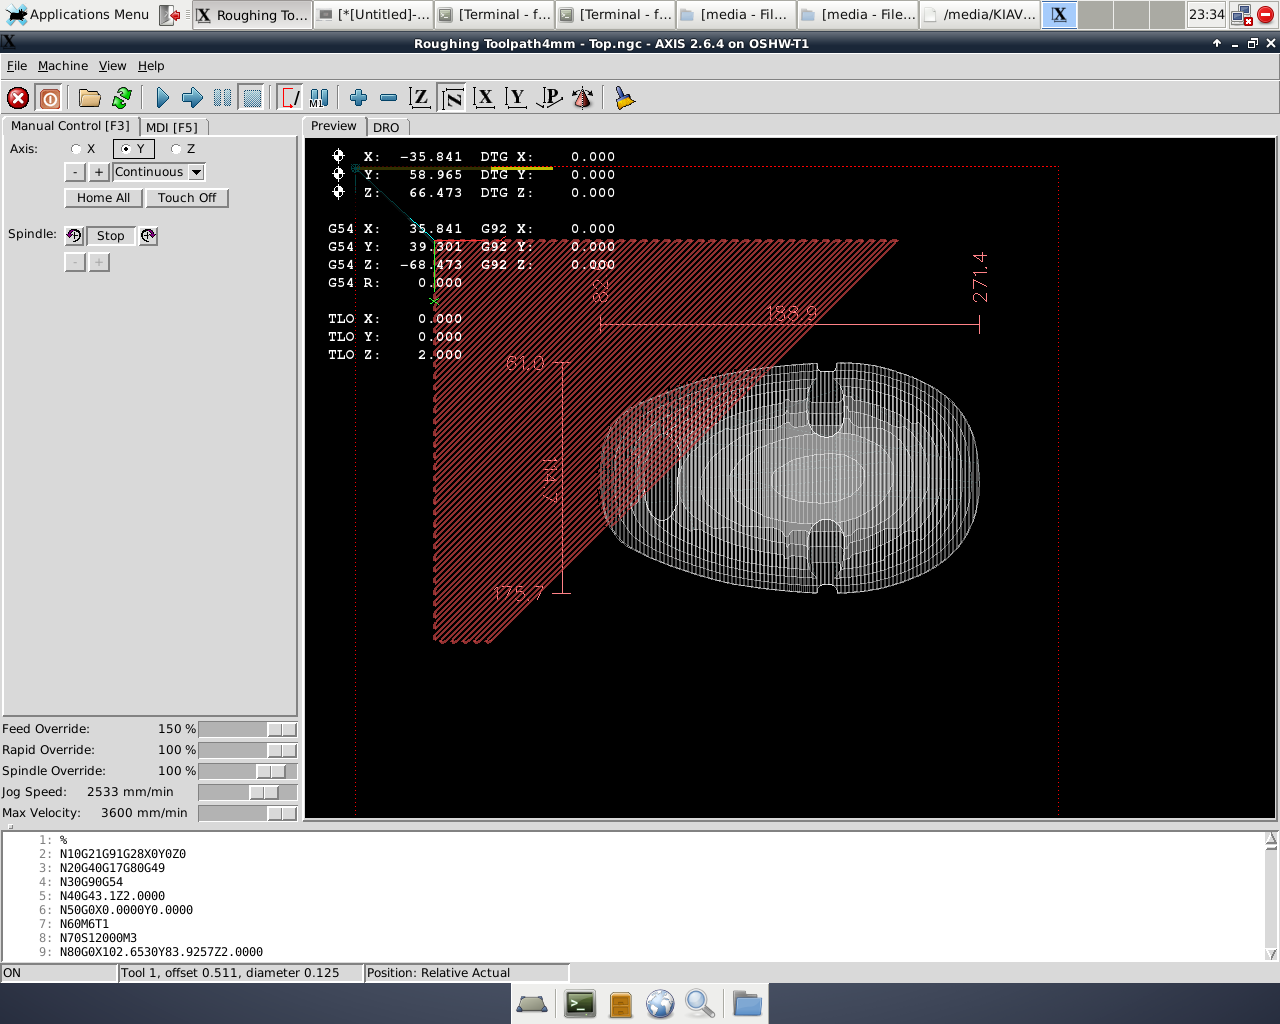Image resolution: width=1280 pixels, height=1024 pixels.
Task: Select the Z axis radio button
Action: (176, 148)
